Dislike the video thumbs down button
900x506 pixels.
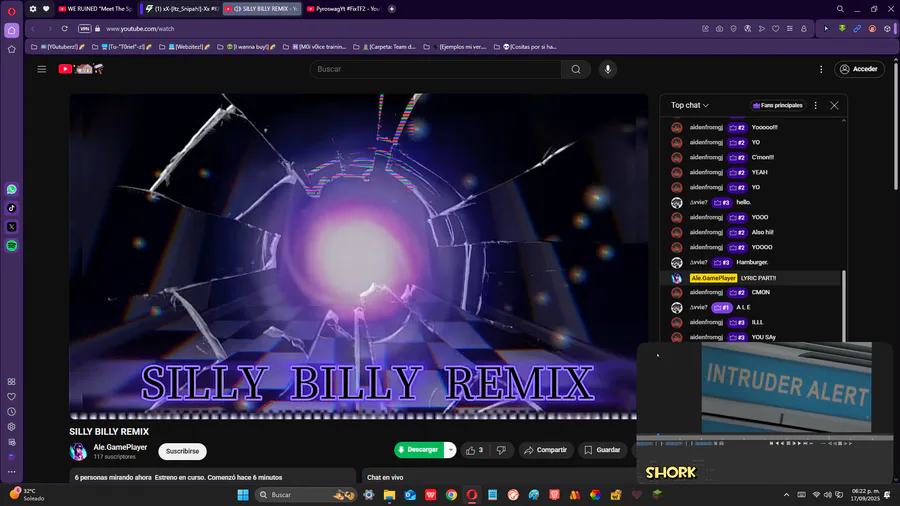[501, 450]
